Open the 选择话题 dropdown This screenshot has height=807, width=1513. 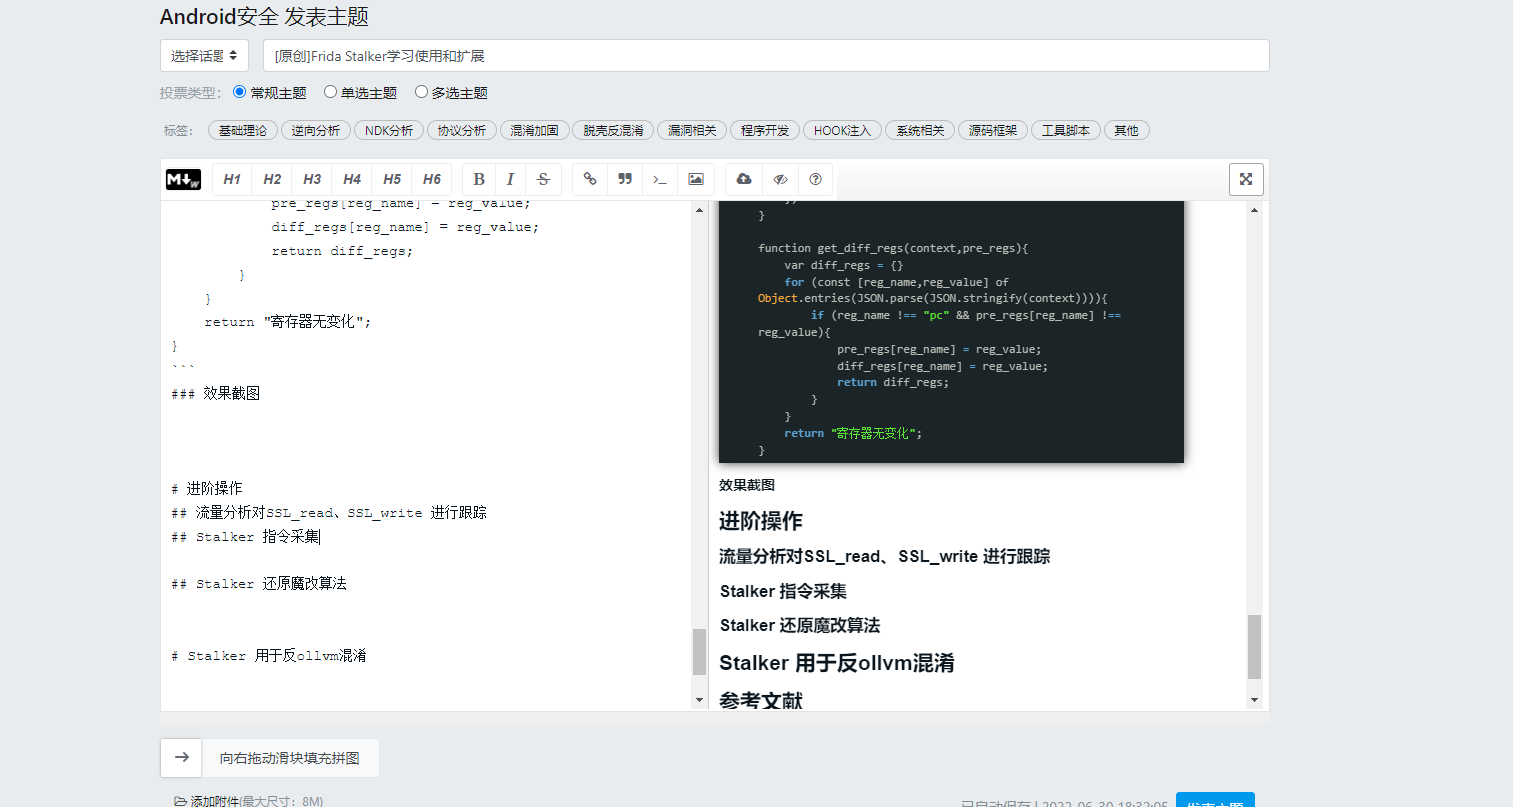[204, 56]
